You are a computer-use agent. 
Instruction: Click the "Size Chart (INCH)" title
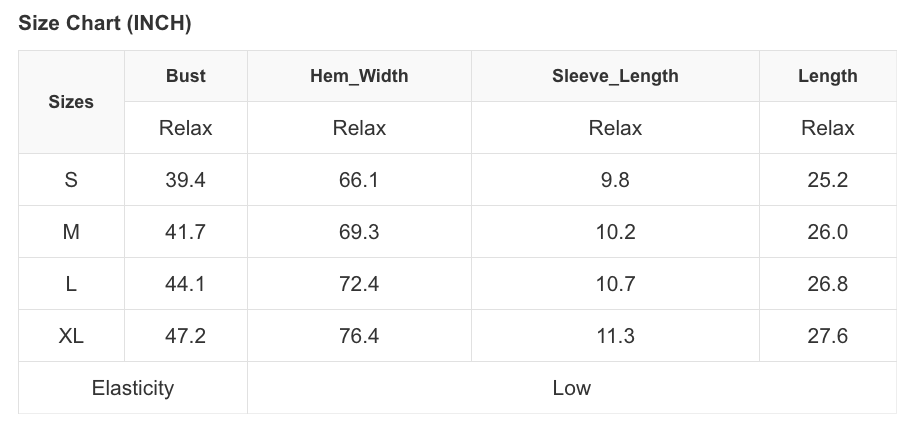pos(105,23)
